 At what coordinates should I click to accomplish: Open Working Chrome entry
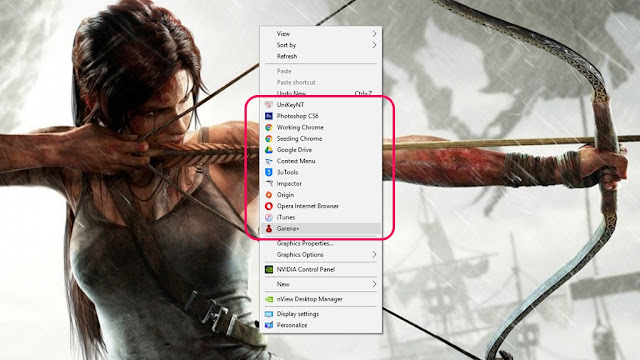[321, 127]
